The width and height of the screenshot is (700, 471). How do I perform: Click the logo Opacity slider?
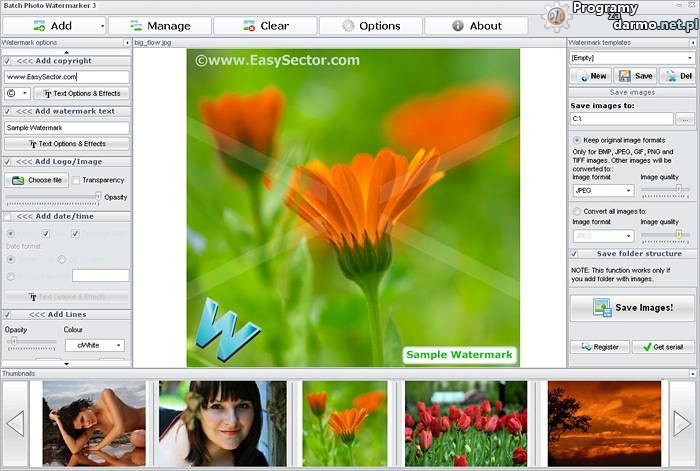[55, 197]
